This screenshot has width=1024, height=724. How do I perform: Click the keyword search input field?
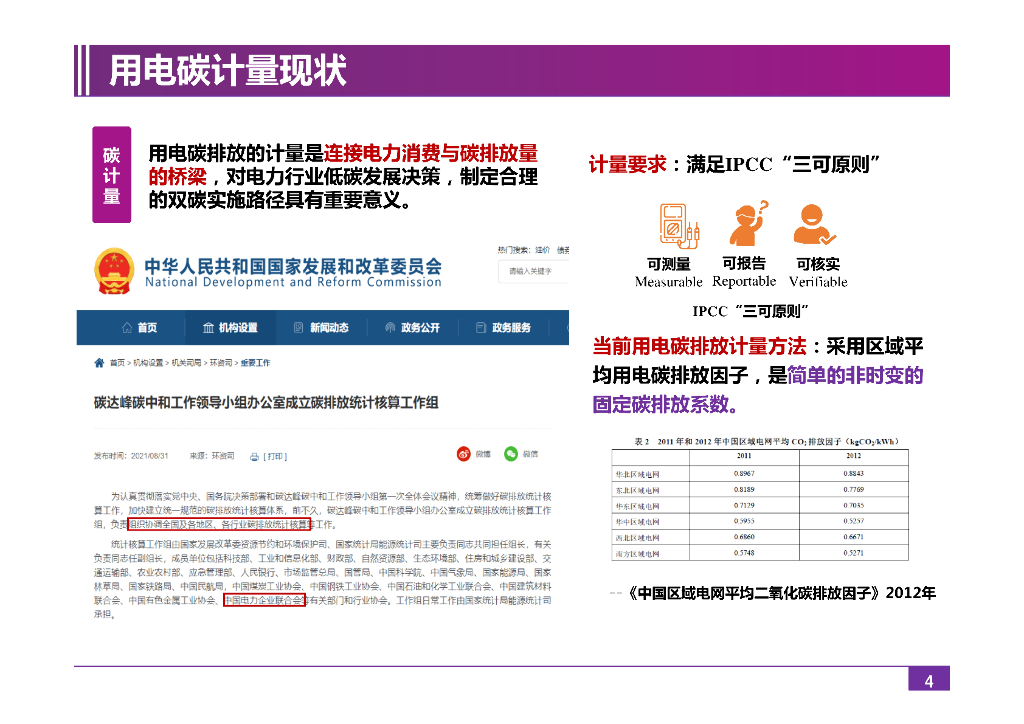click(535, 271)
